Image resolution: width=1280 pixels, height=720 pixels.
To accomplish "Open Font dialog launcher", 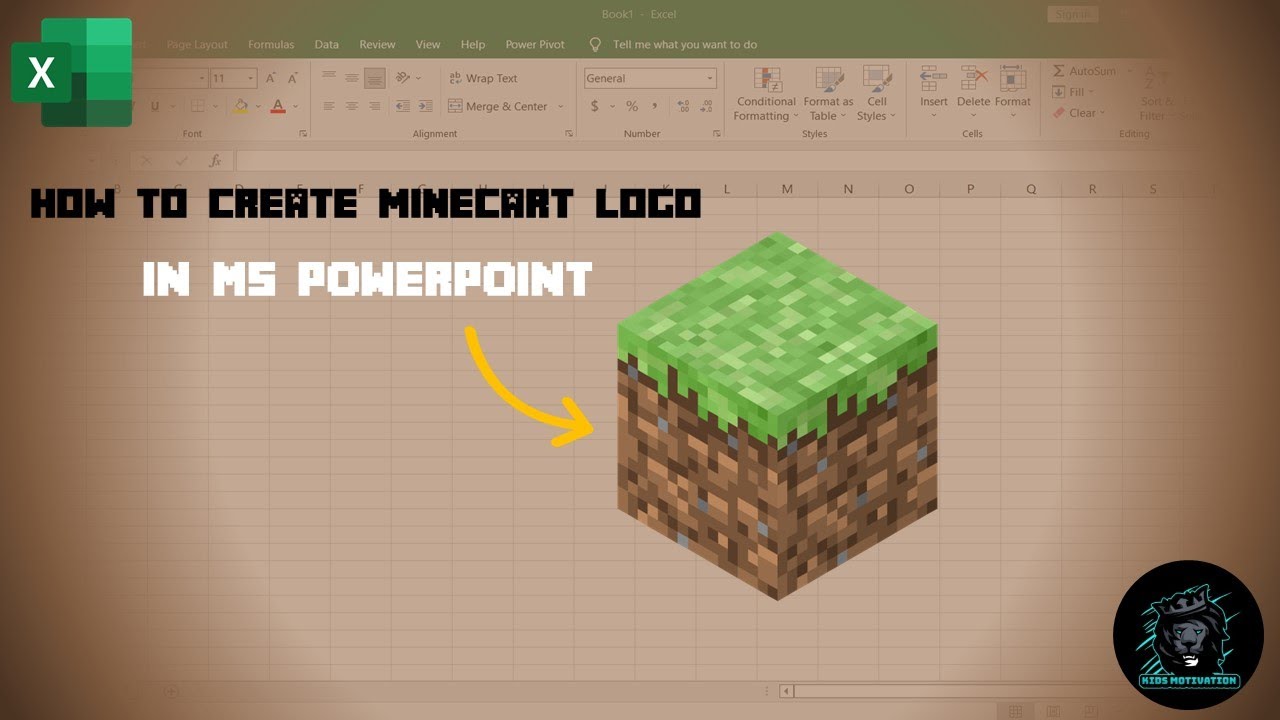I will [x=302, y=133].
